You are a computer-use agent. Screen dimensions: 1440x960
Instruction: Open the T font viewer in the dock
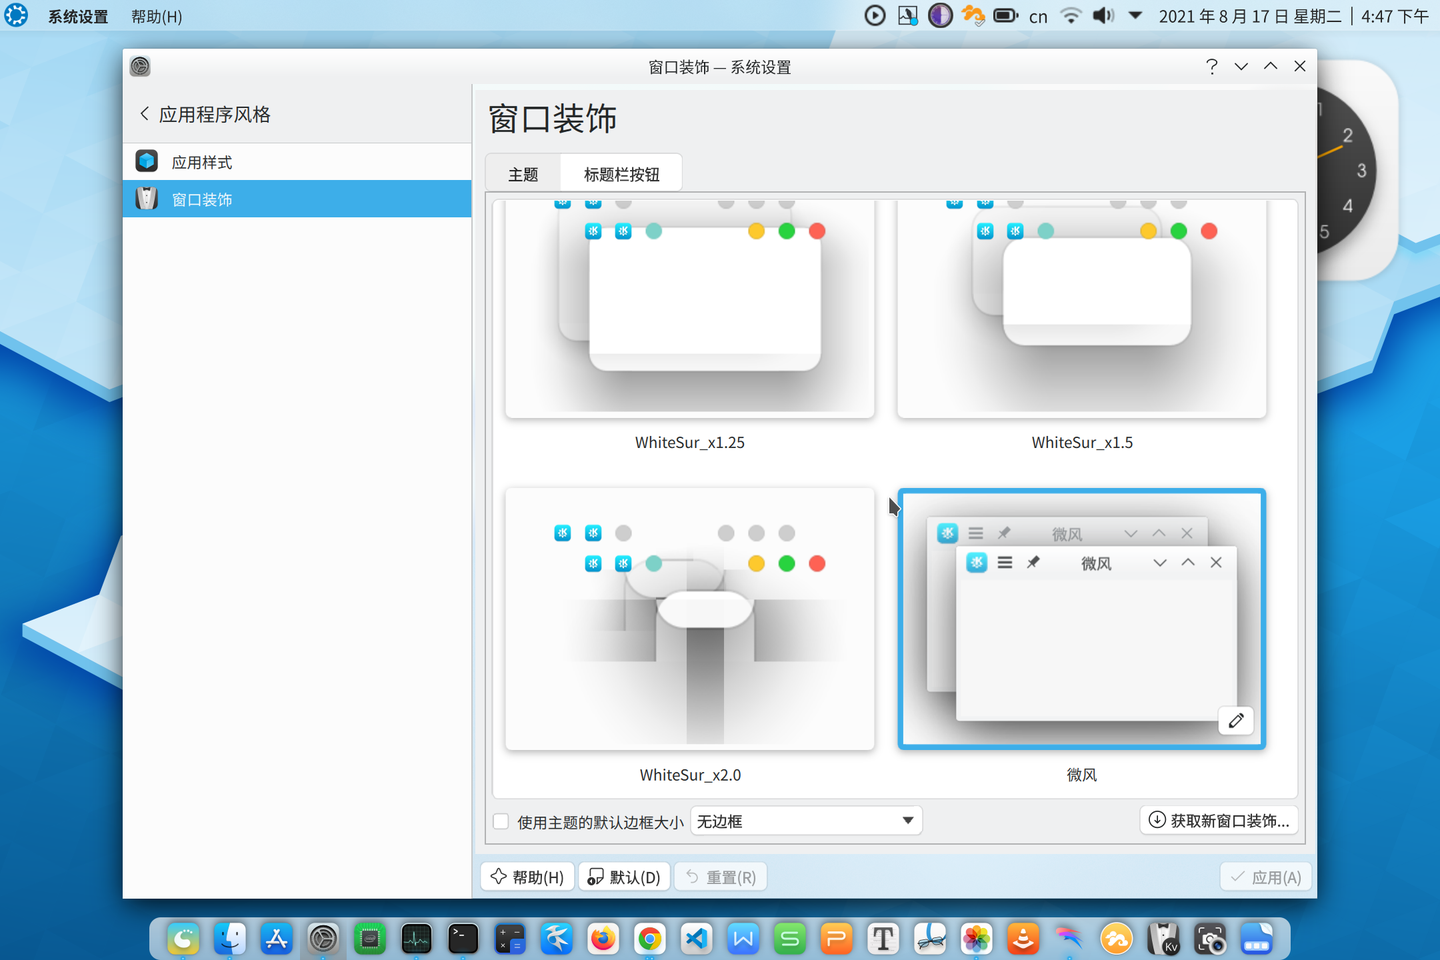pos(883,938)
